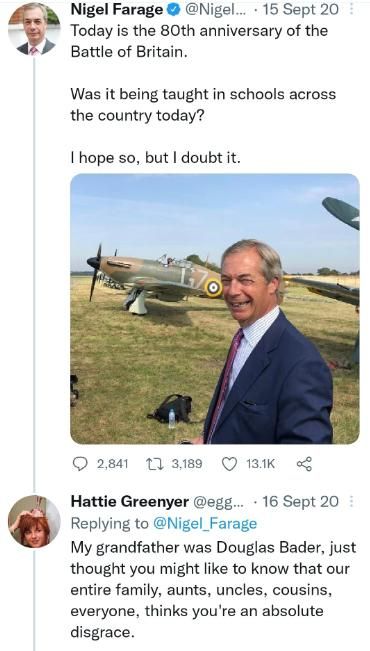Open reply text mentioning Douglas Bader
Screen dimensions: 370x651
pyautogui.click(x=213, y=590)
